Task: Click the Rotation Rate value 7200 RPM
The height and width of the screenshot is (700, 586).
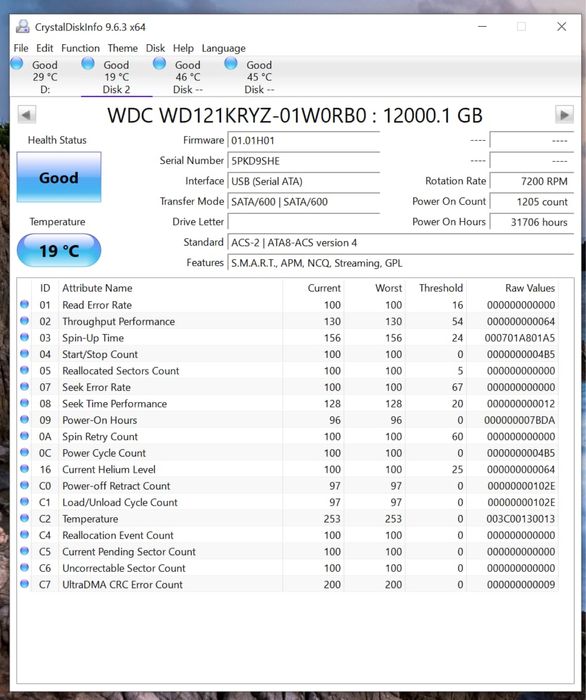Action: click(532, 181)
